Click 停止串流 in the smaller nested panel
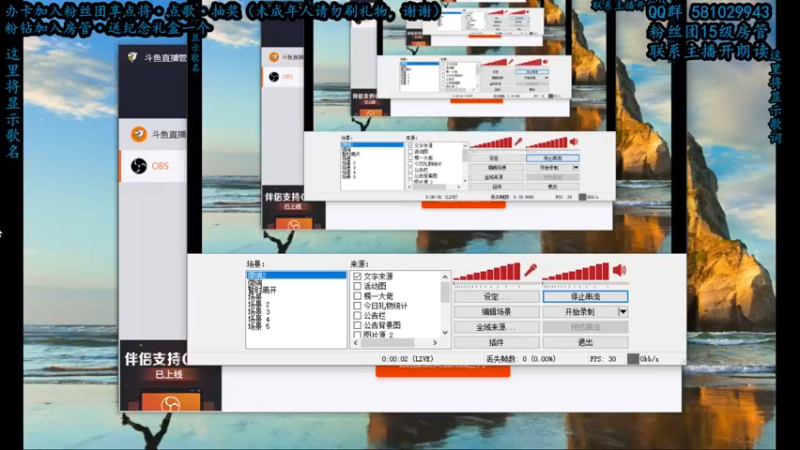The width and height of the screenshot is (800, 450). [553, 158]
